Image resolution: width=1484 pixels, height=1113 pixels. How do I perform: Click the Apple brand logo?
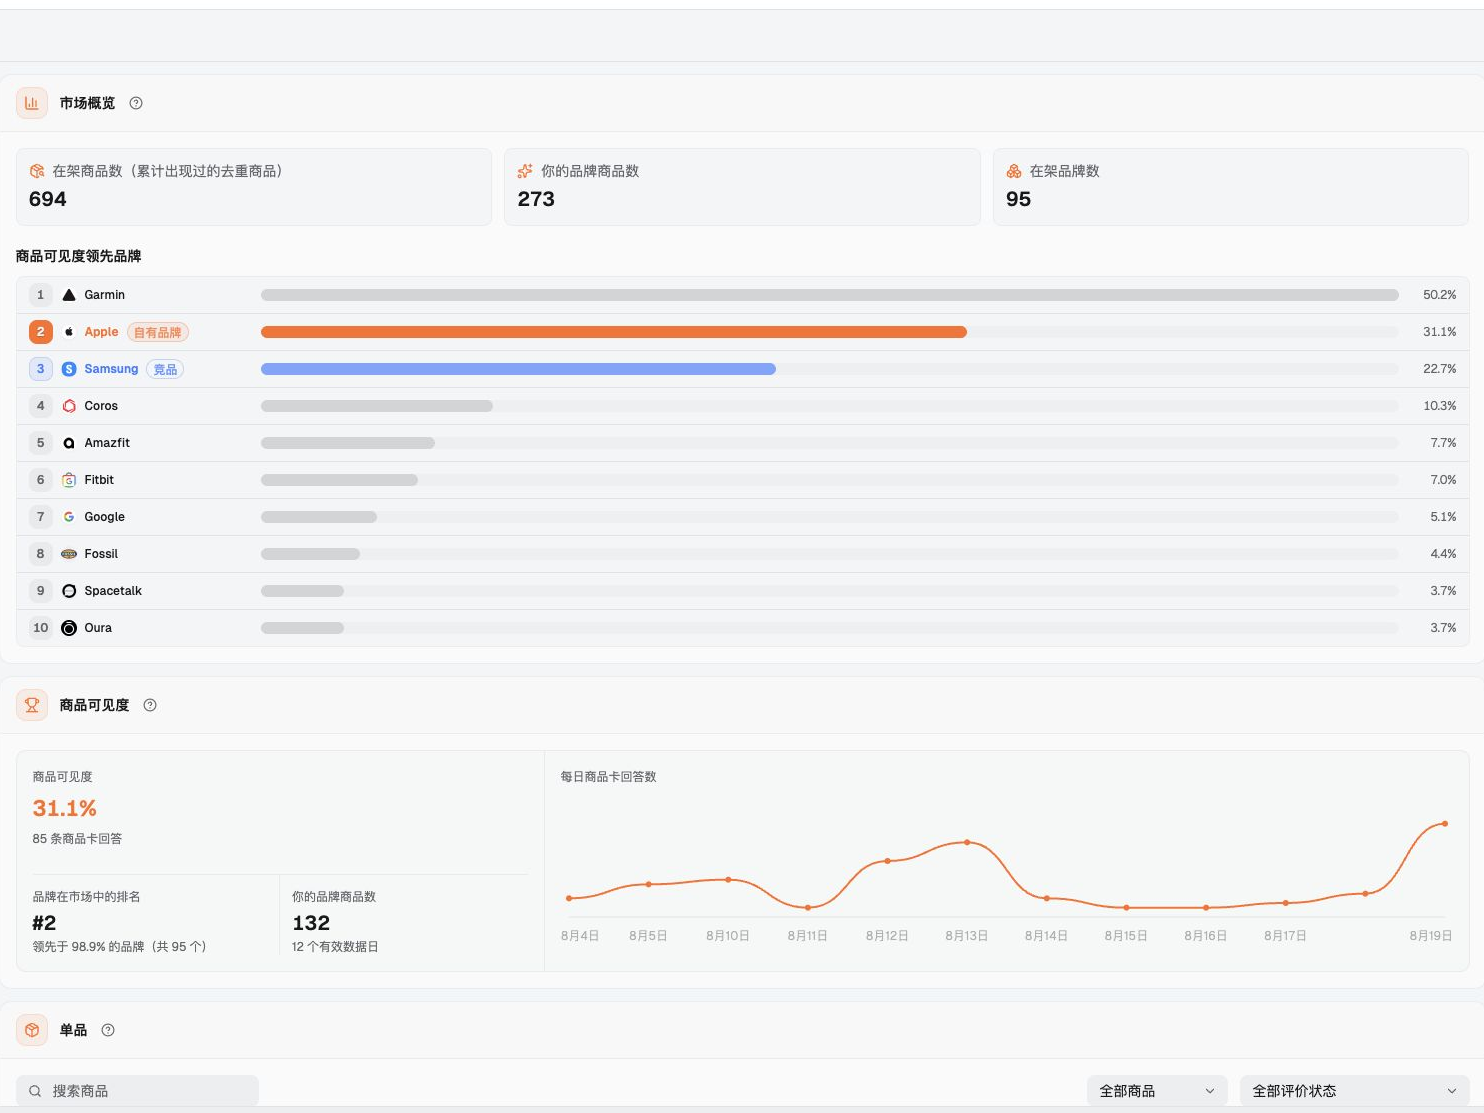tap(69, 332)
